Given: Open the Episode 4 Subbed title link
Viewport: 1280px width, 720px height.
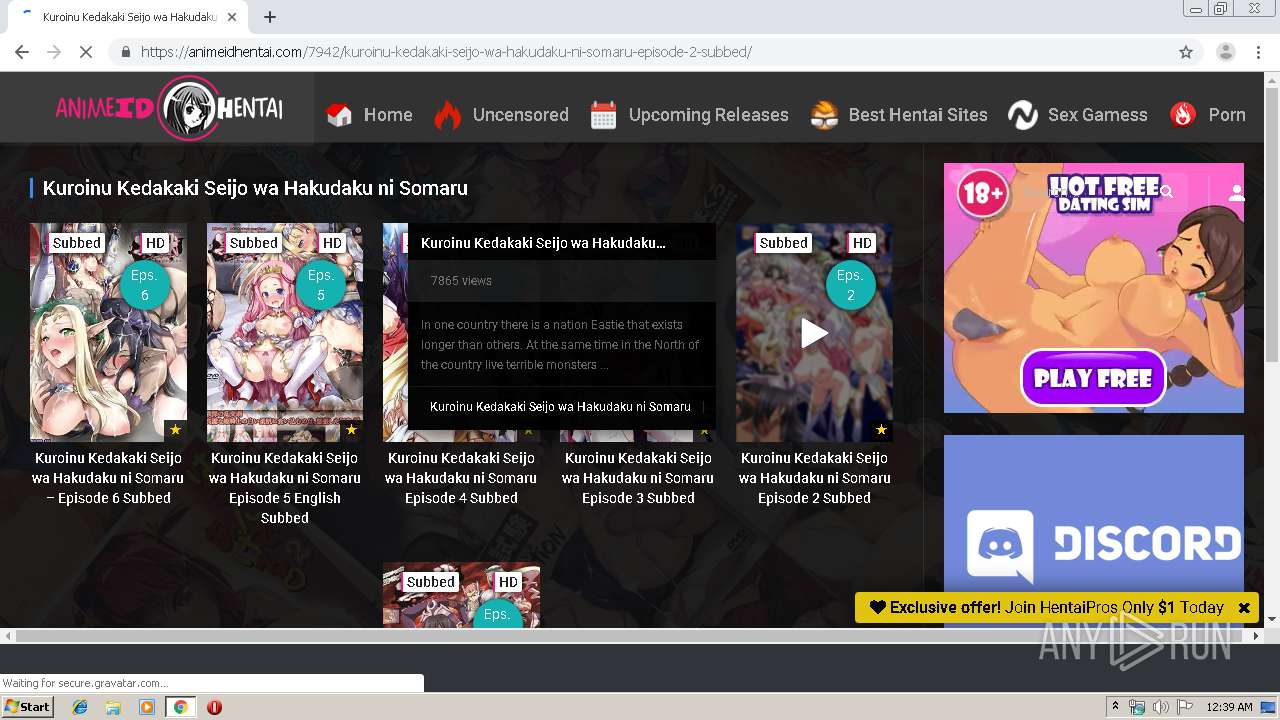Looking at the screenshot, I should click(461, 478).
